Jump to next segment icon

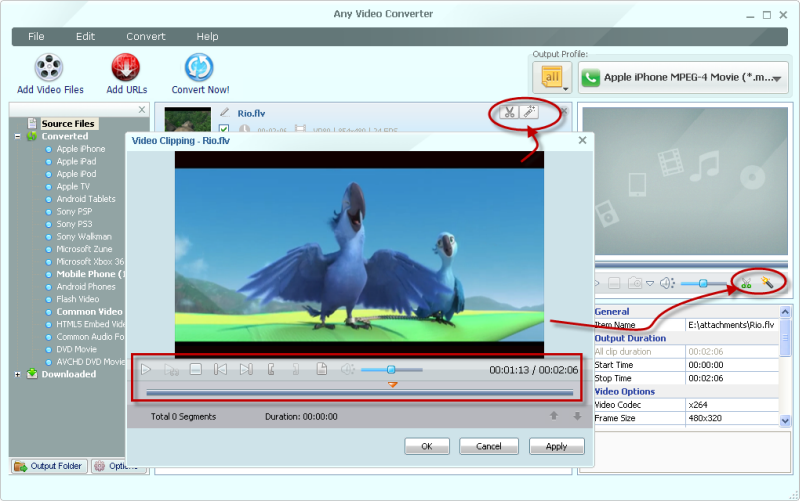click(x=246, y=369)
